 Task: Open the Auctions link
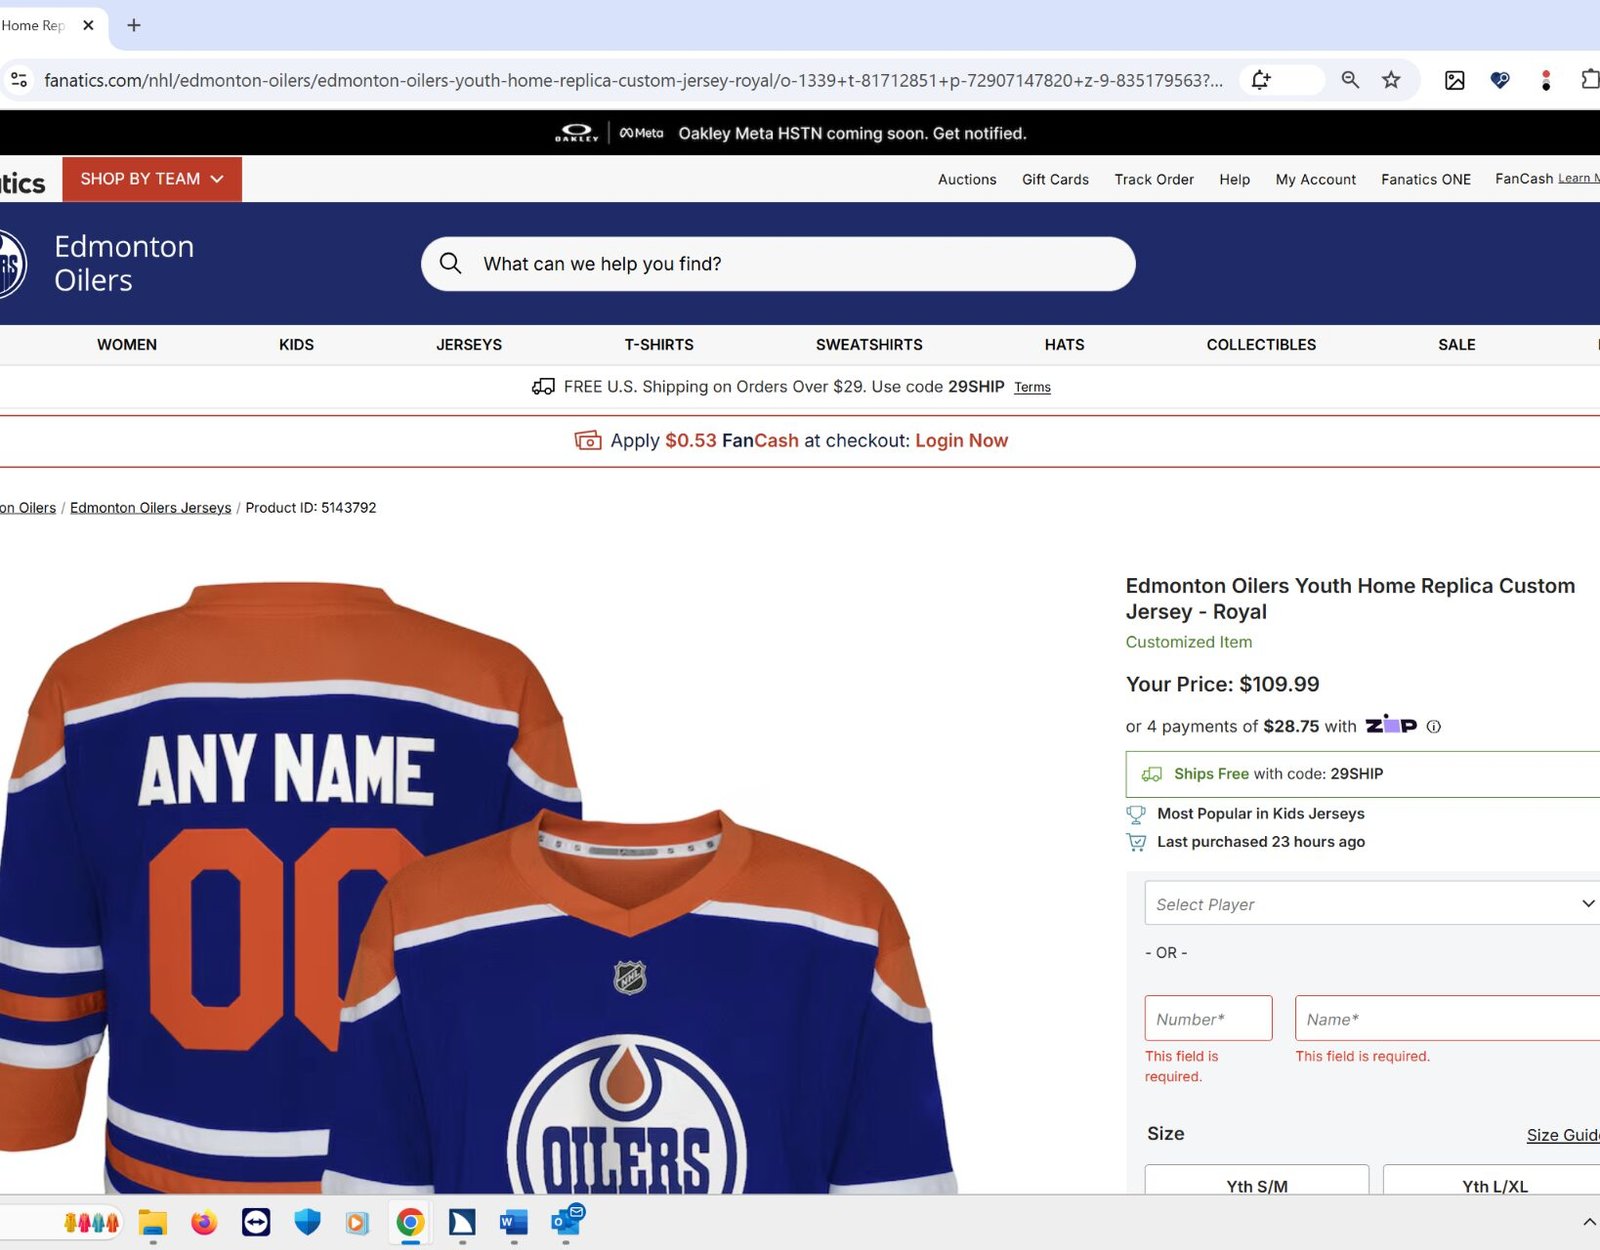[x=967, y=179]
